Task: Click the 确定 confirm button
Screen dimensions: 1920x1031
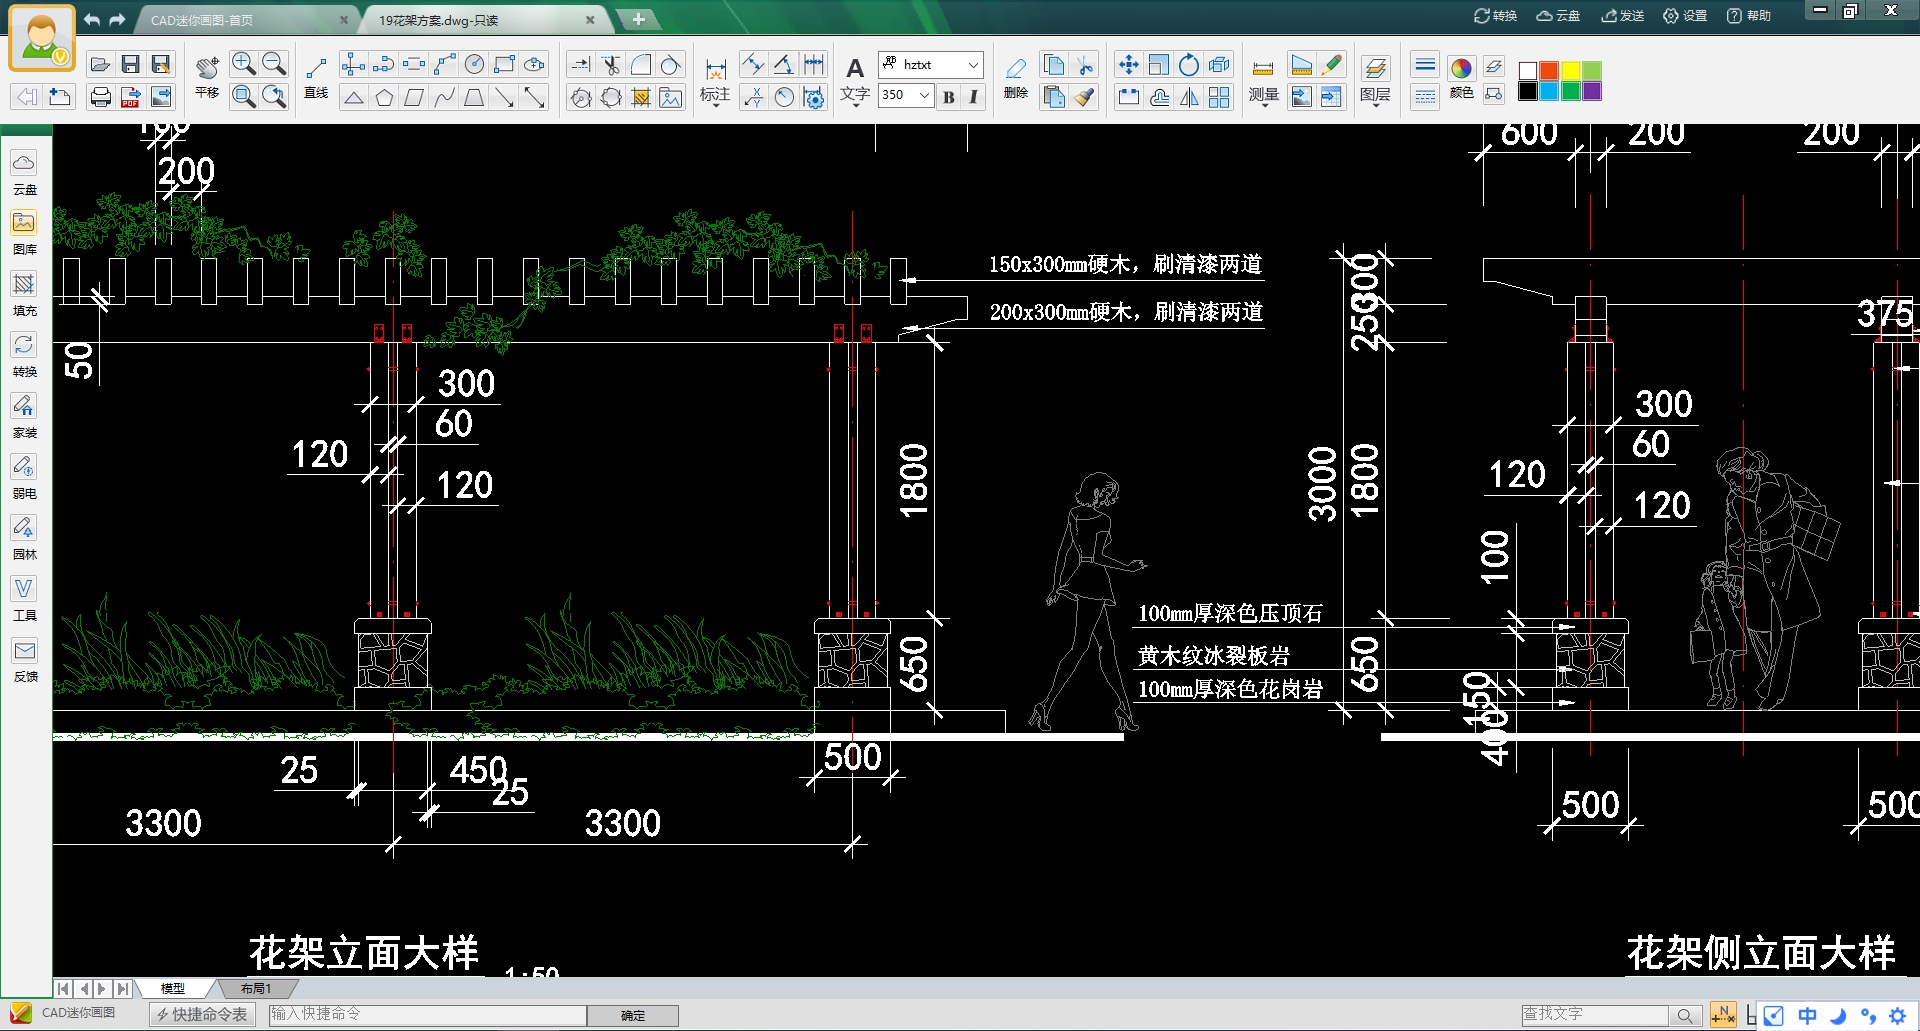Action: [x=632, y=1015]
